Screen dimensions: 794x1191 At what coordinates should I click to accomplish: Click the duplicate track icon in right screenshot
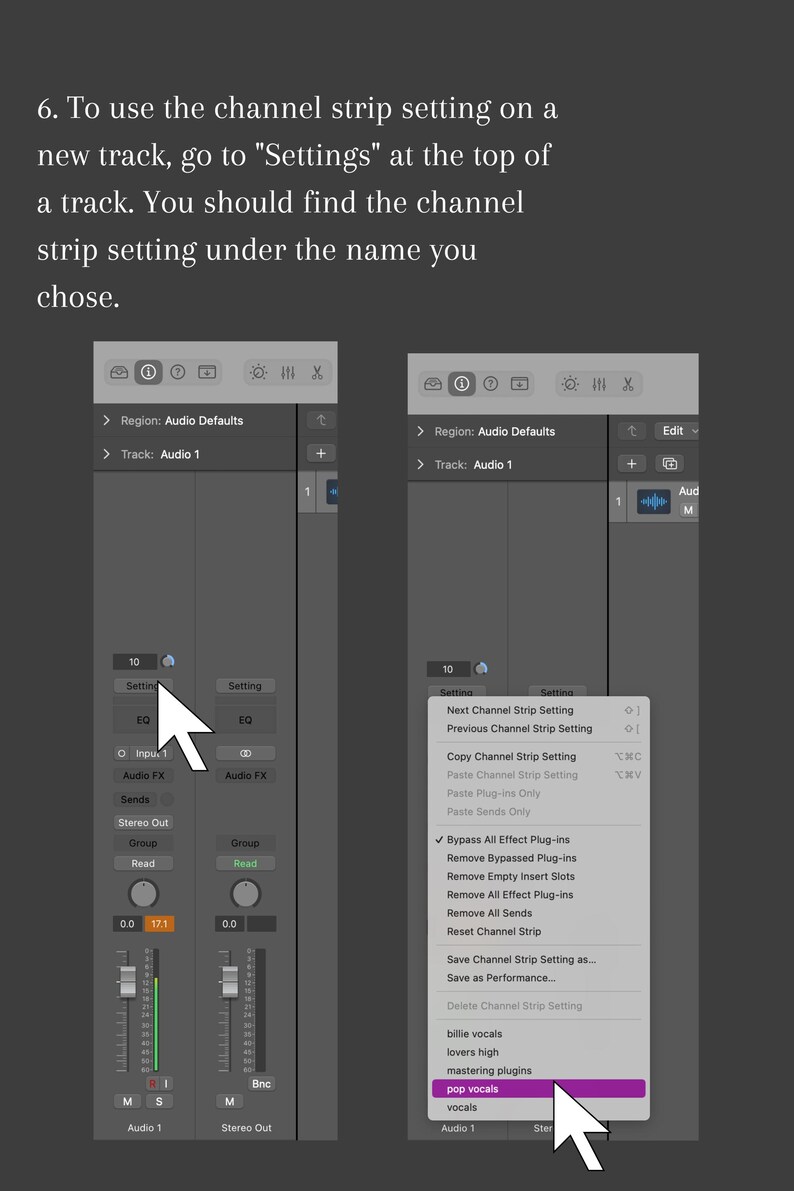(x=669, y=463)
